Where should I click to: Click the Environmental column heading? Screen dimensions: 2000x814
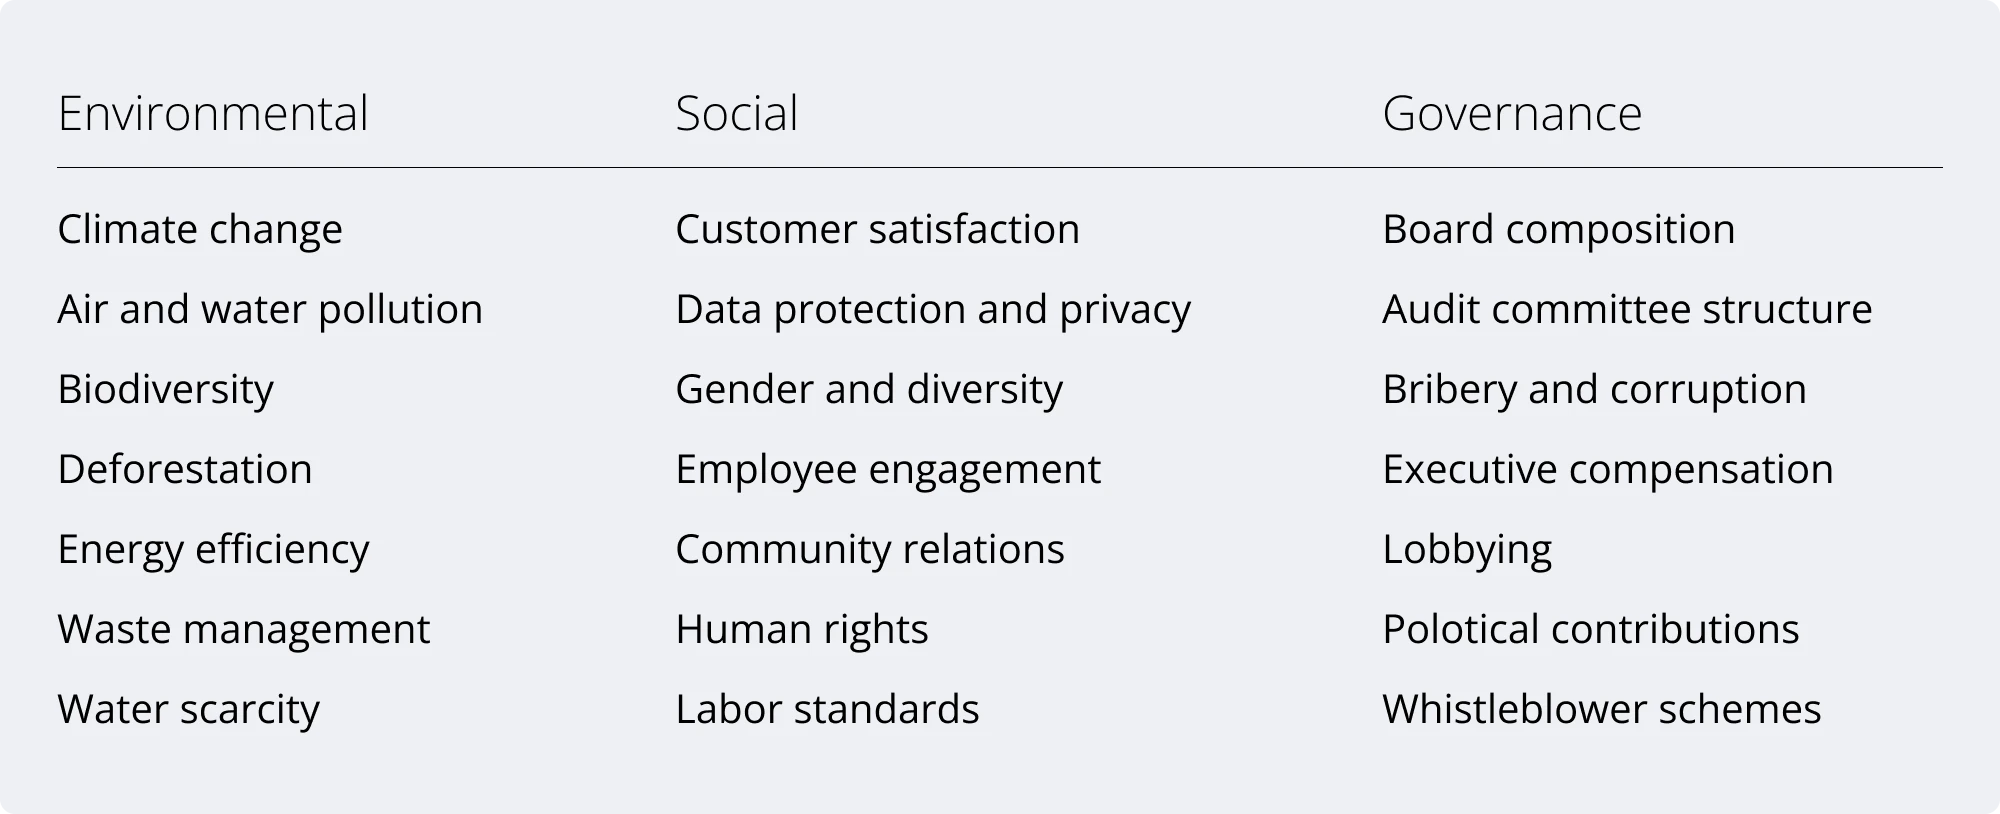[x=213, y=113]
